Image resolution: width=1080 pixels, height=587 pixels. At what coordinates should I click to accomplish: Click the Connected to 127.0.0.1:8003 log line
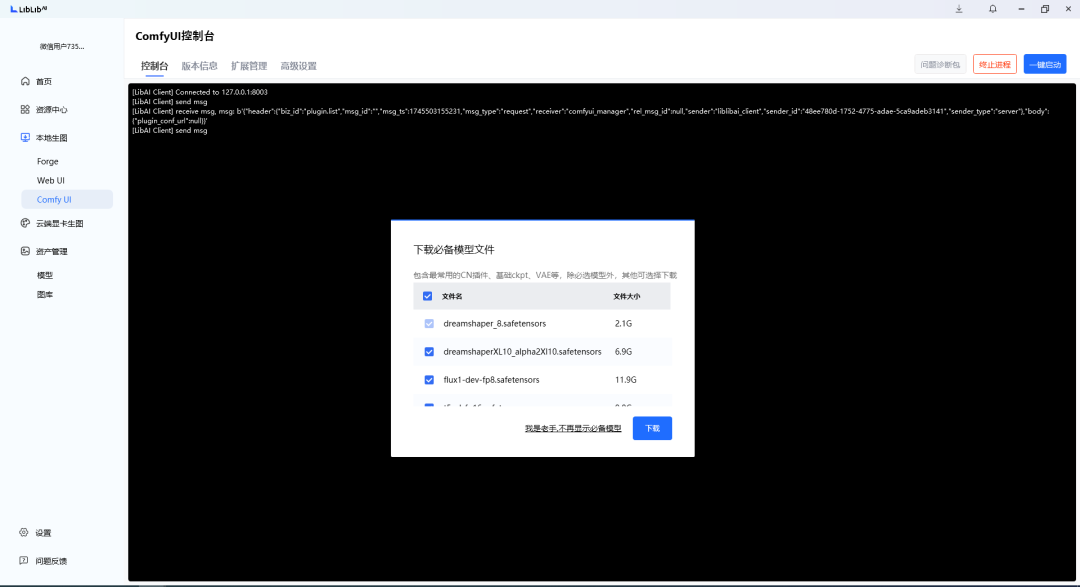[200, 92]
